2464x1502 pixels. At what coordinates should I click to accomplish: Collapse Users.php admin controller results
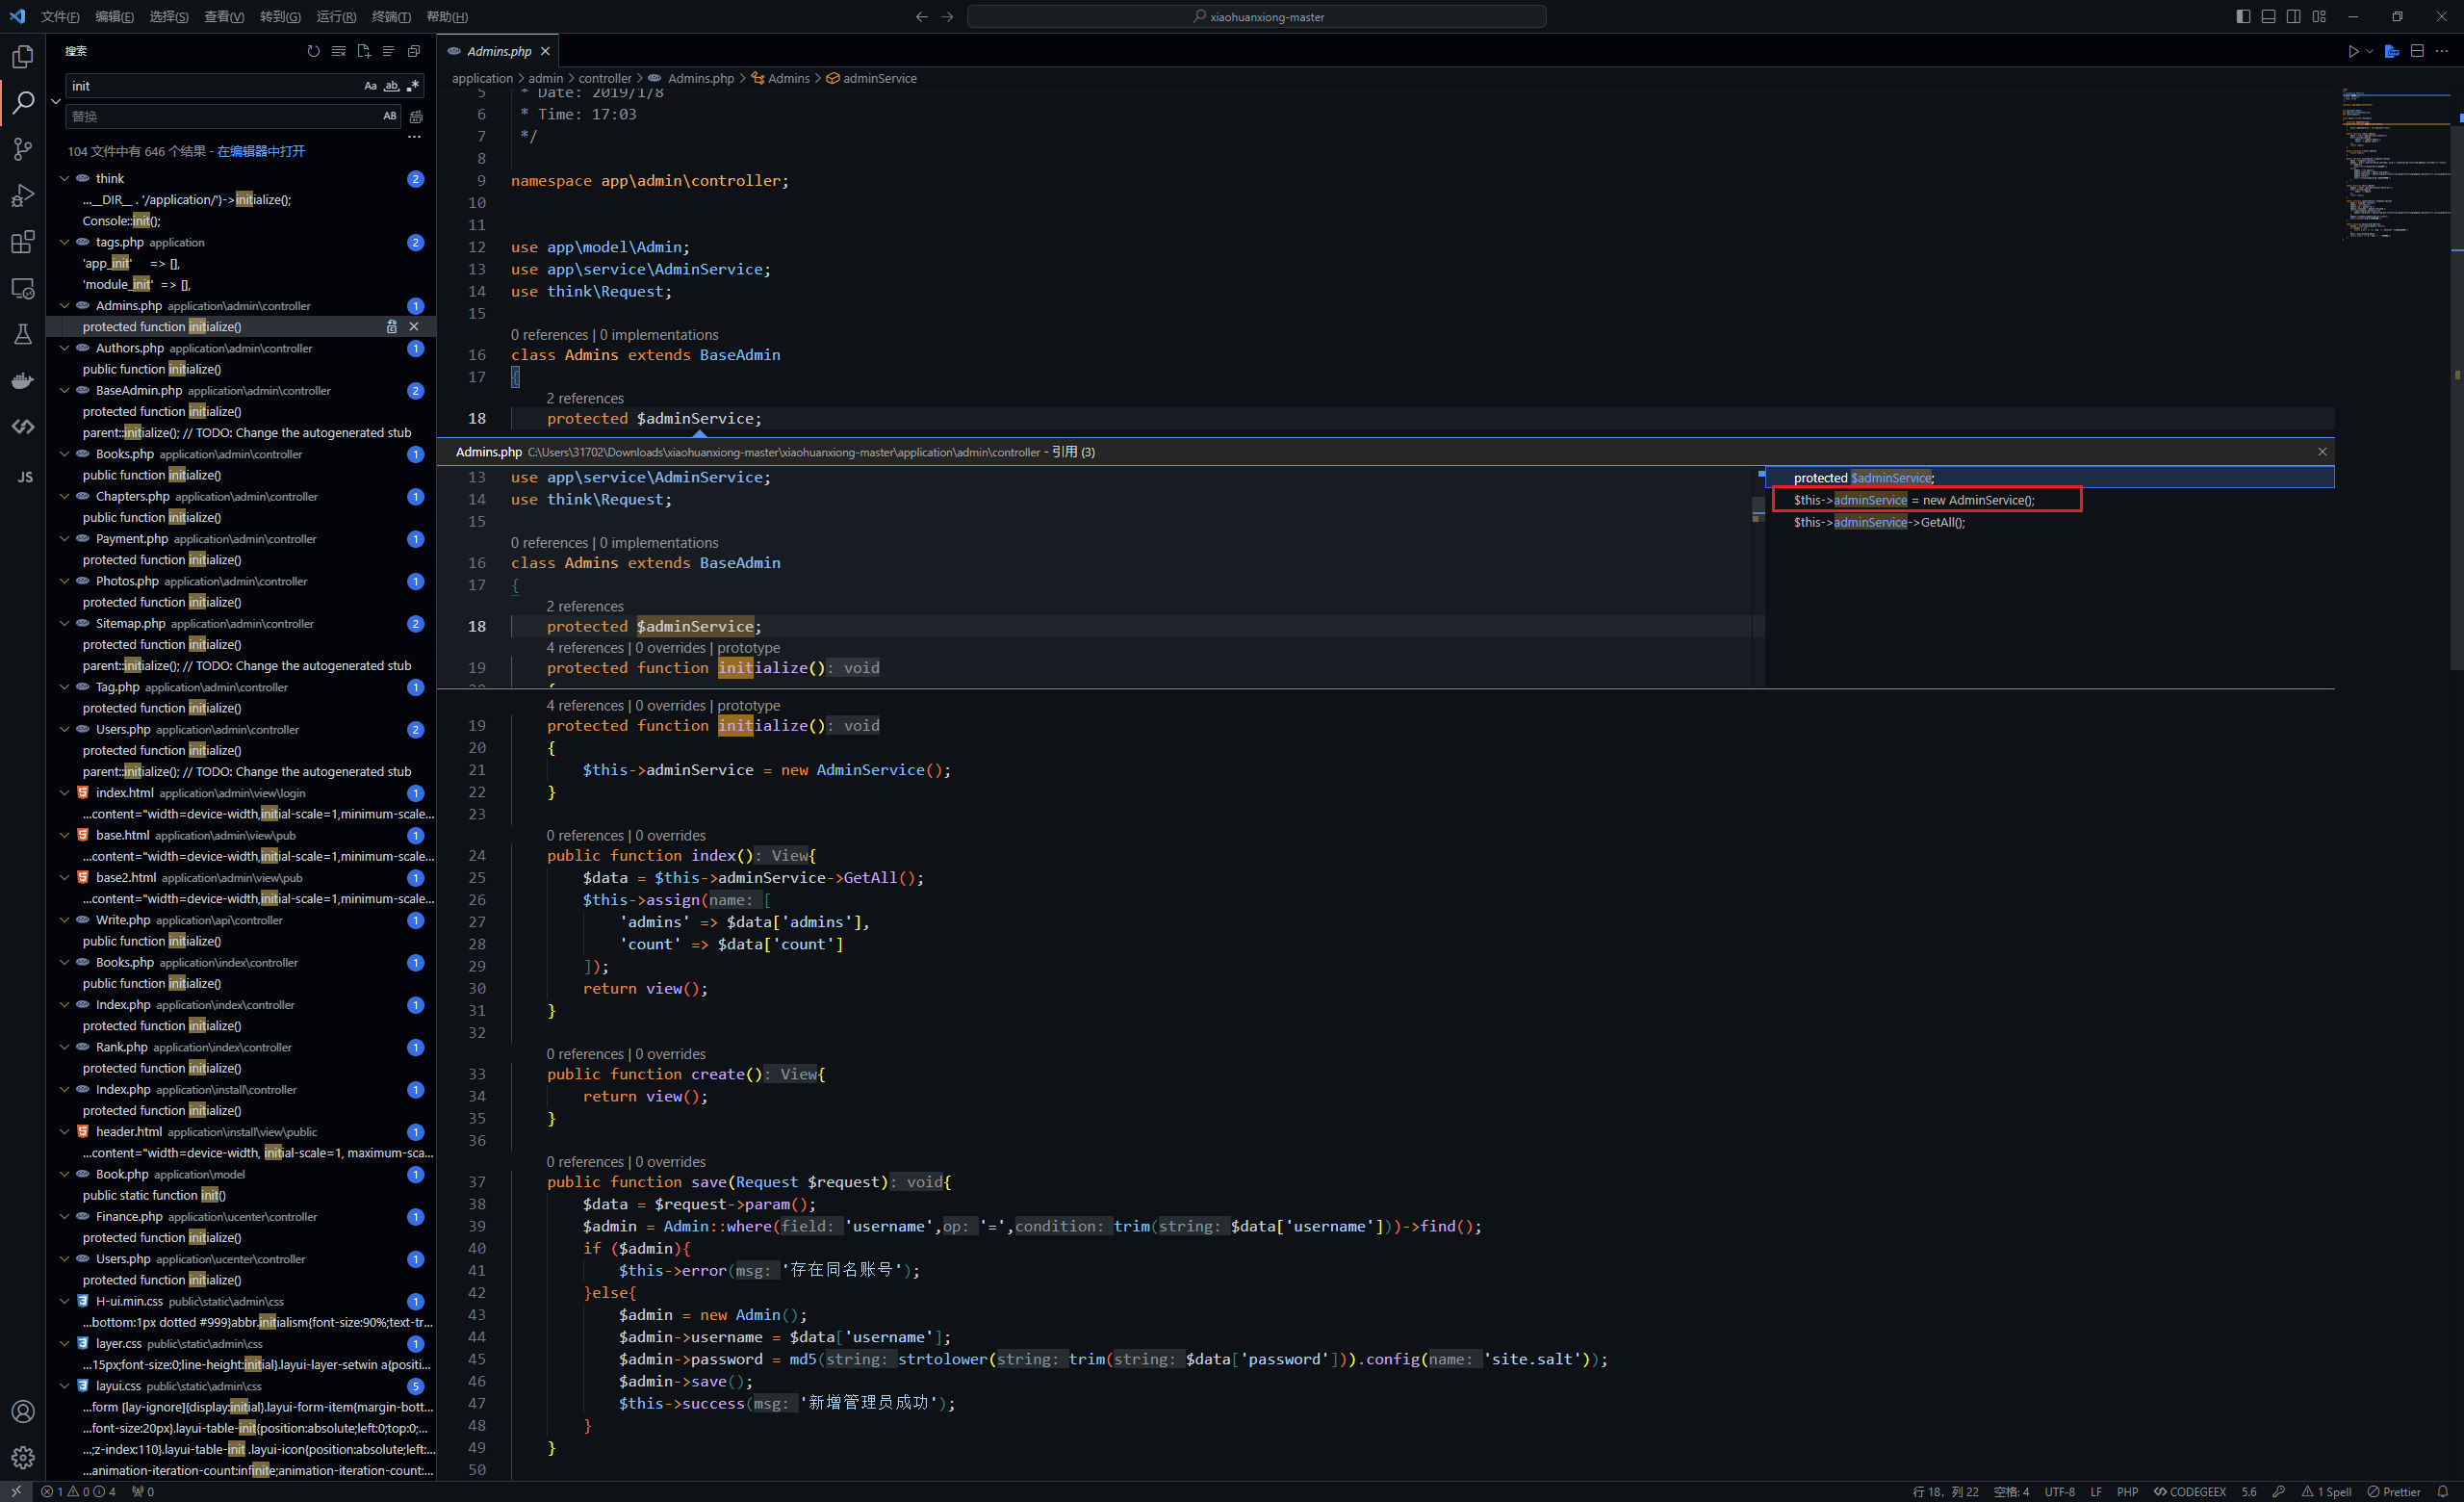pos(64,730)
